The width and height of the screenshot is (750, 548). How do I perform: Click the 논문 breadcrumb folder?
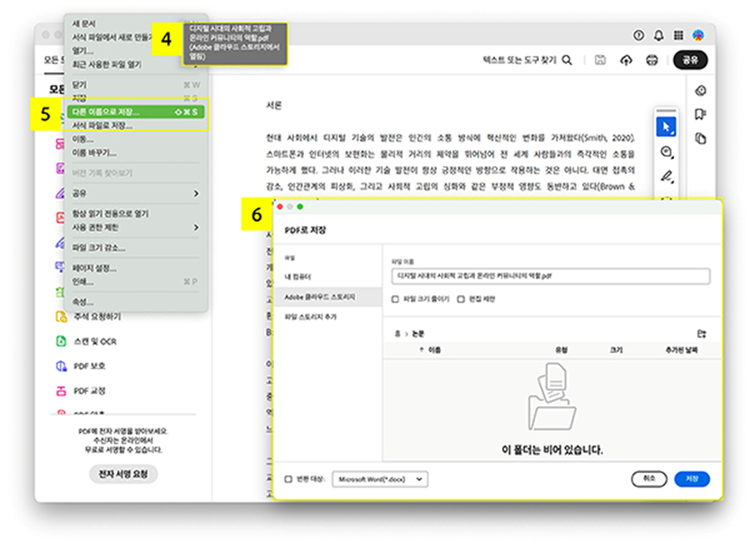click(x=418, y=334)
